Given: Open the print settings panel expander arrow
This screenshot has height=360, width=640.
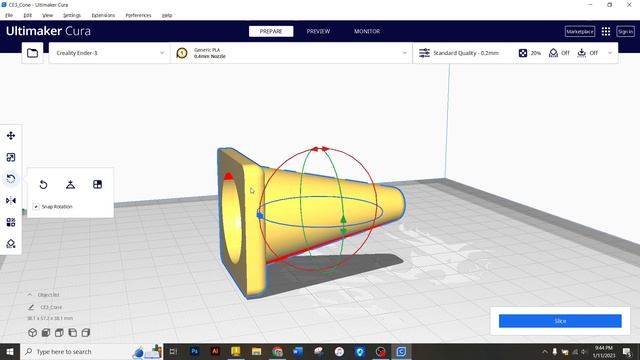Looking at the screenshot, I should 610,53.
